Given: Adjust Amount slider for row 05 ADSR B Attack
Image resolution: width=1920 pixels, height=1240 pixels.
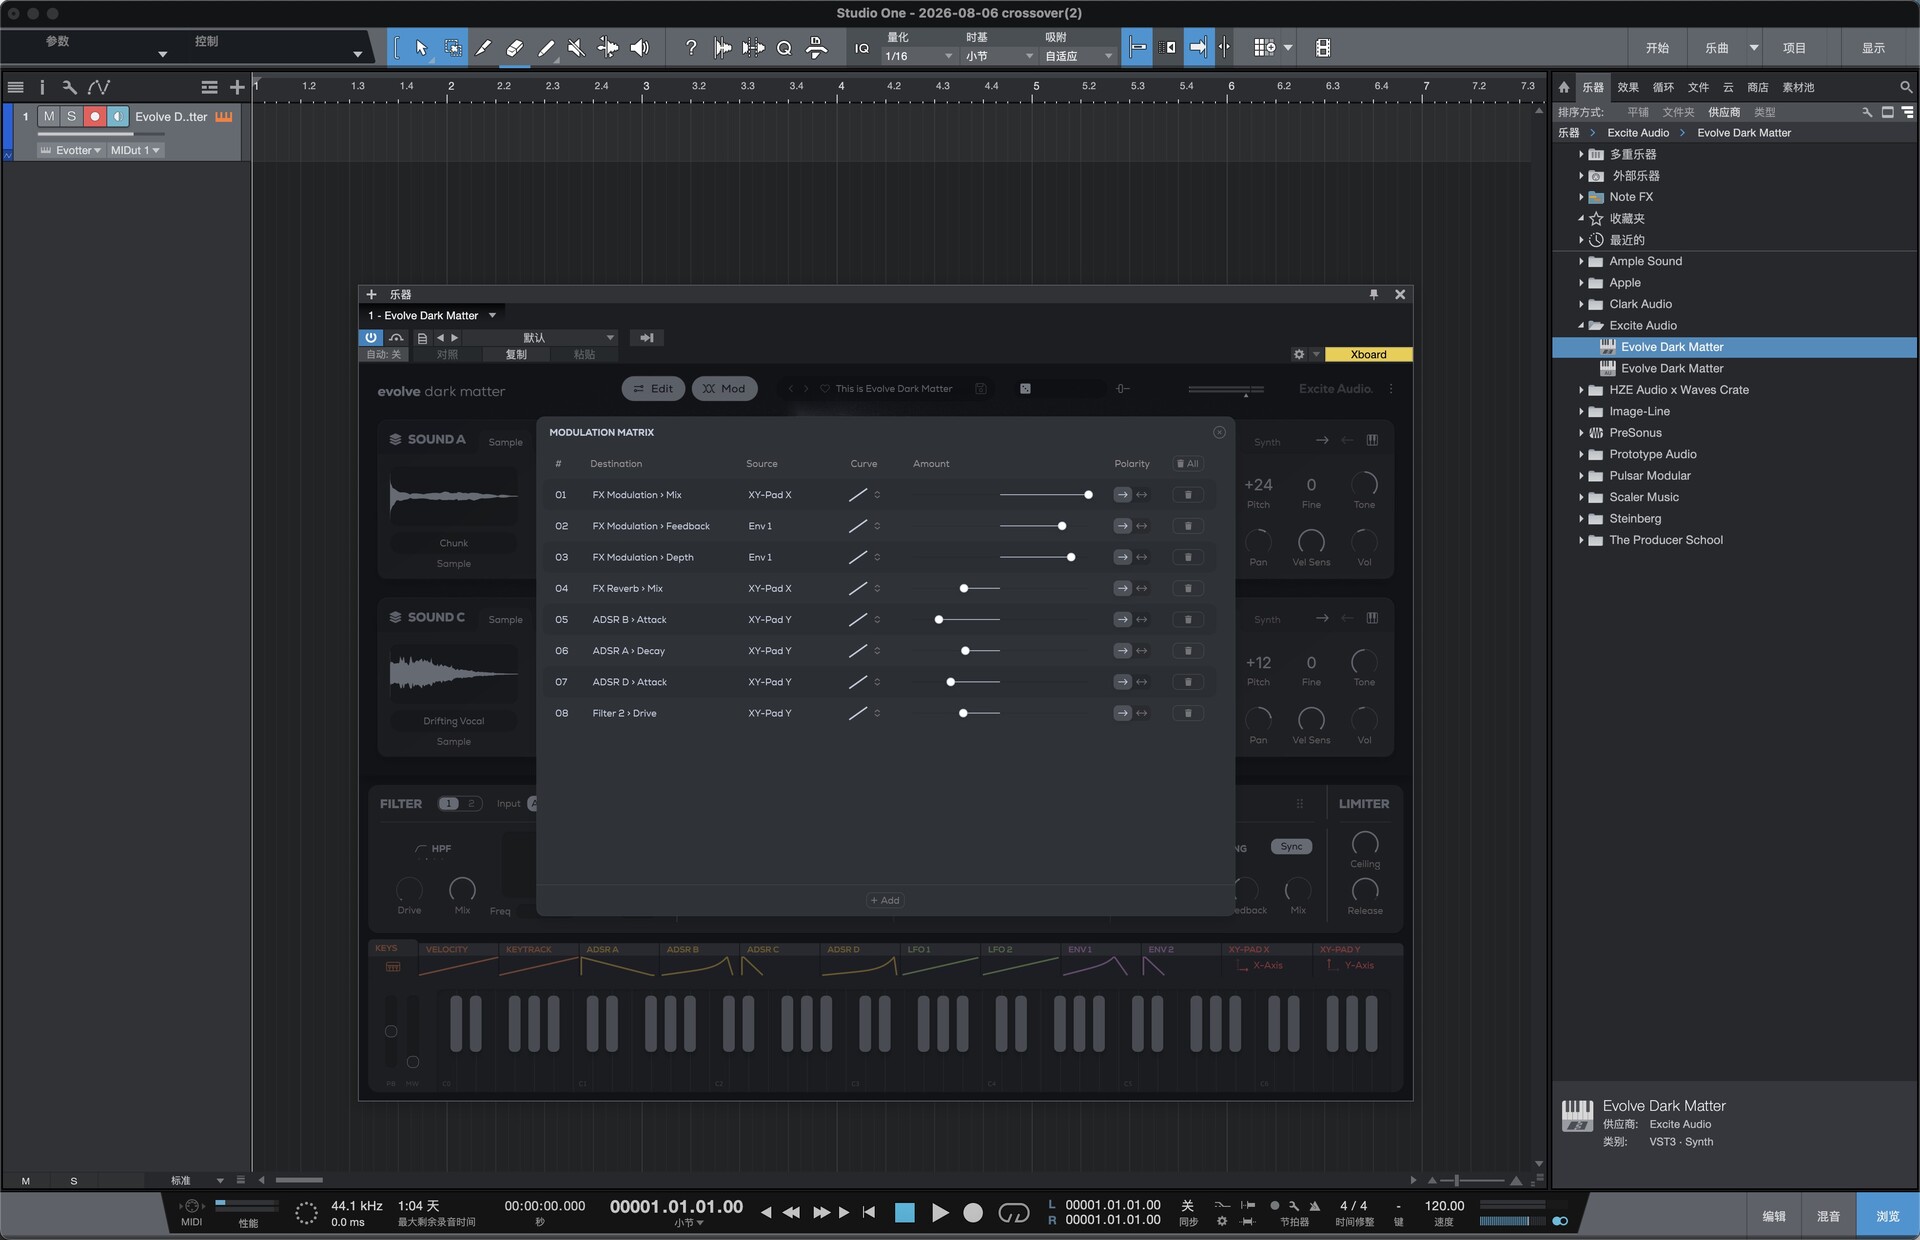Looking at the screenshot, I should (x=939, y=620).
